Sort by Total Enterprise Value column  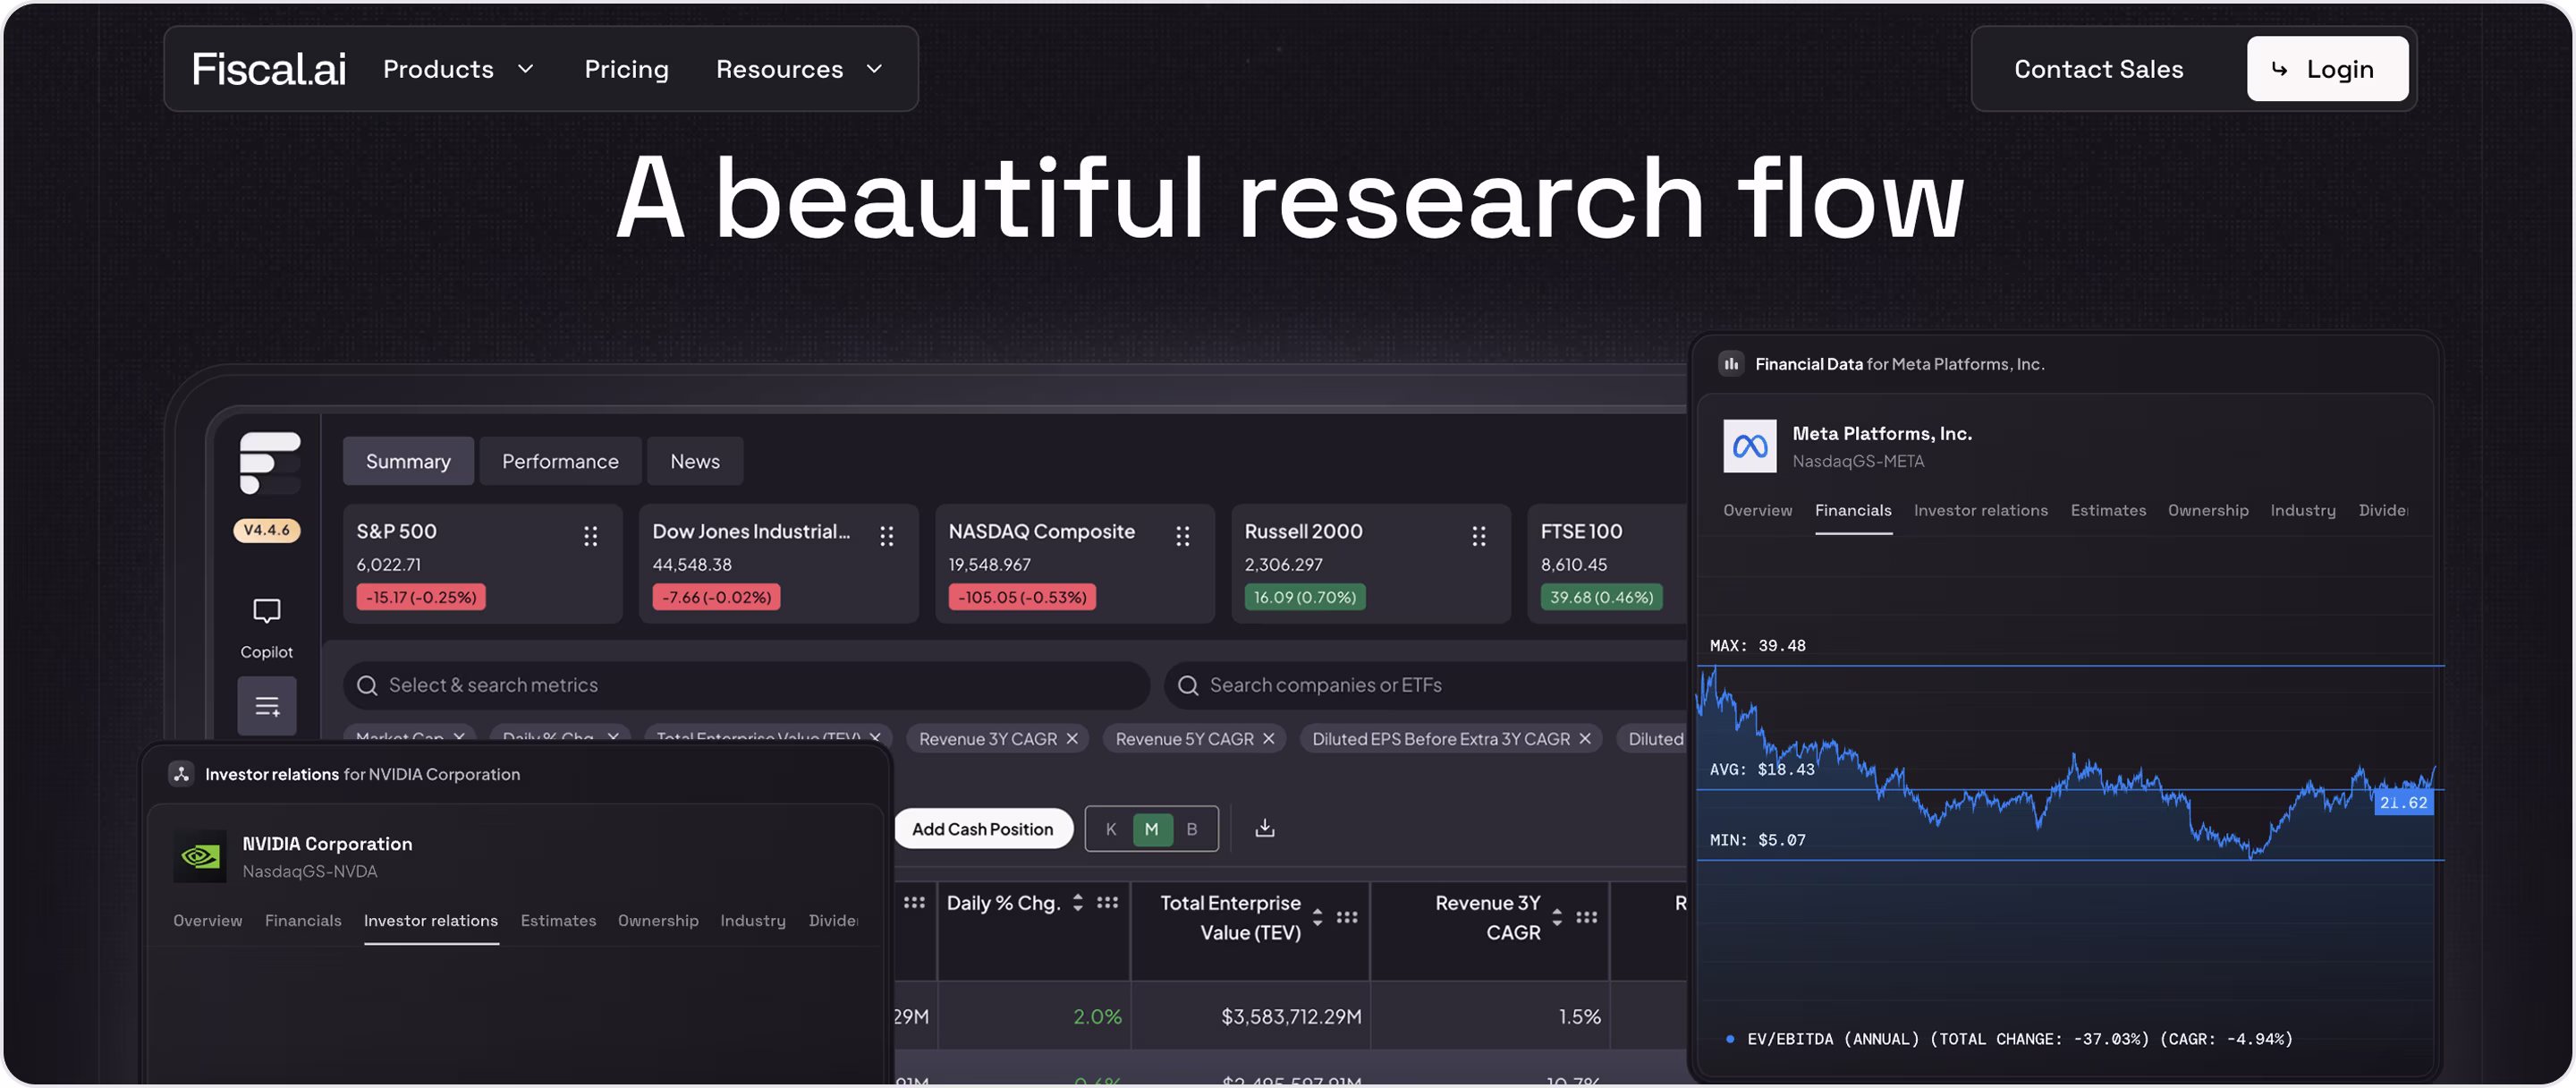(1318, 917)
